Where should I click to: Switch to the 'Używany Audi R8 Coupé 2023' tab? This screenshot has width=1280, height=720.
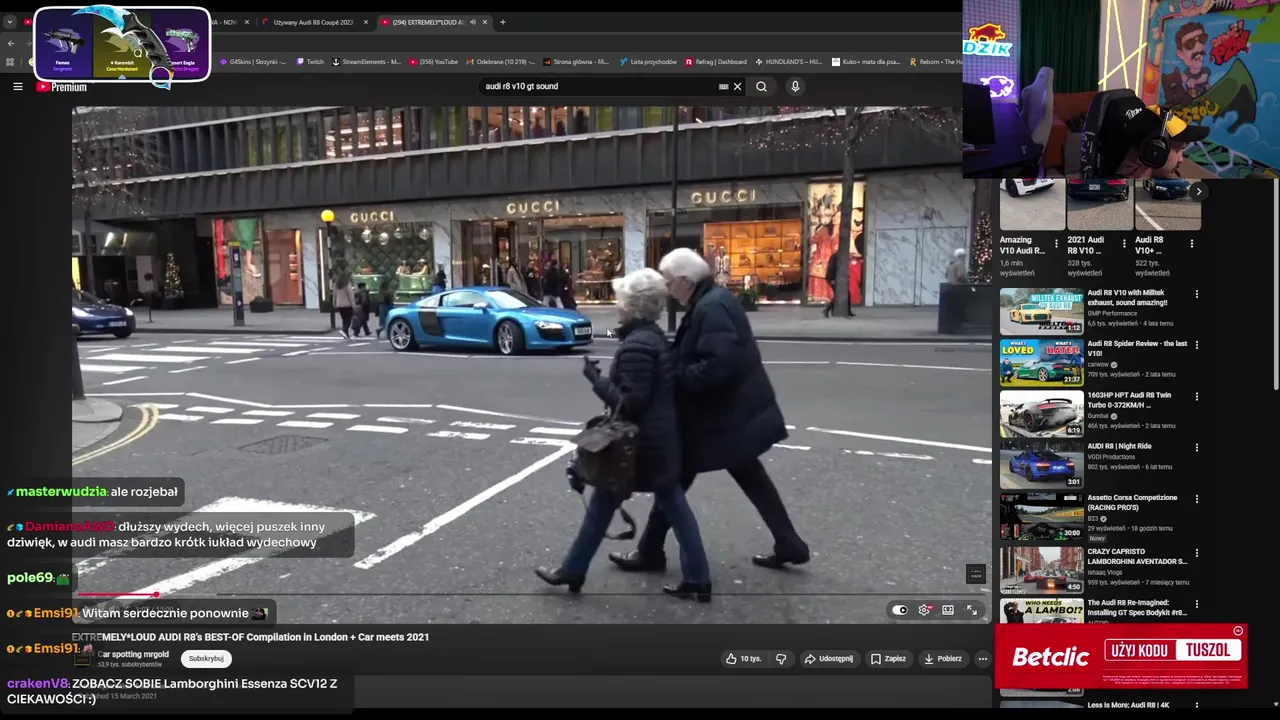point(313,22)
